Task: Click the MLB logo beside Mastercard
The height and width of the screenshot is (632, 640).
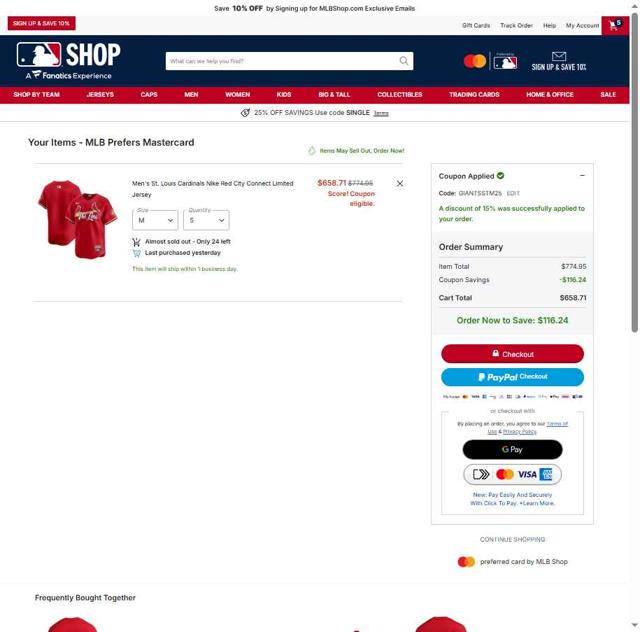Action: click(505, 62)
